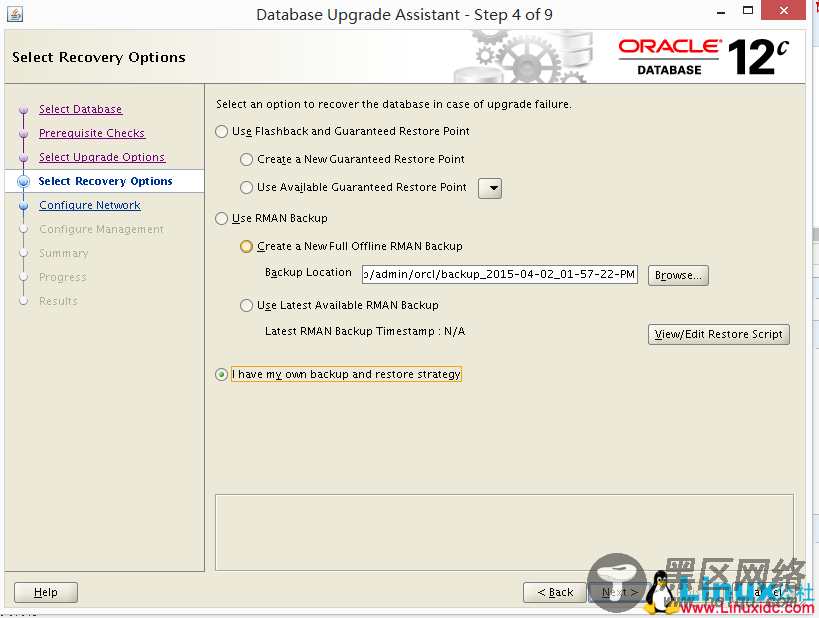819x618 pixels.
Task: Select the Use RMAN Backup option
Action: coord(221,218)
